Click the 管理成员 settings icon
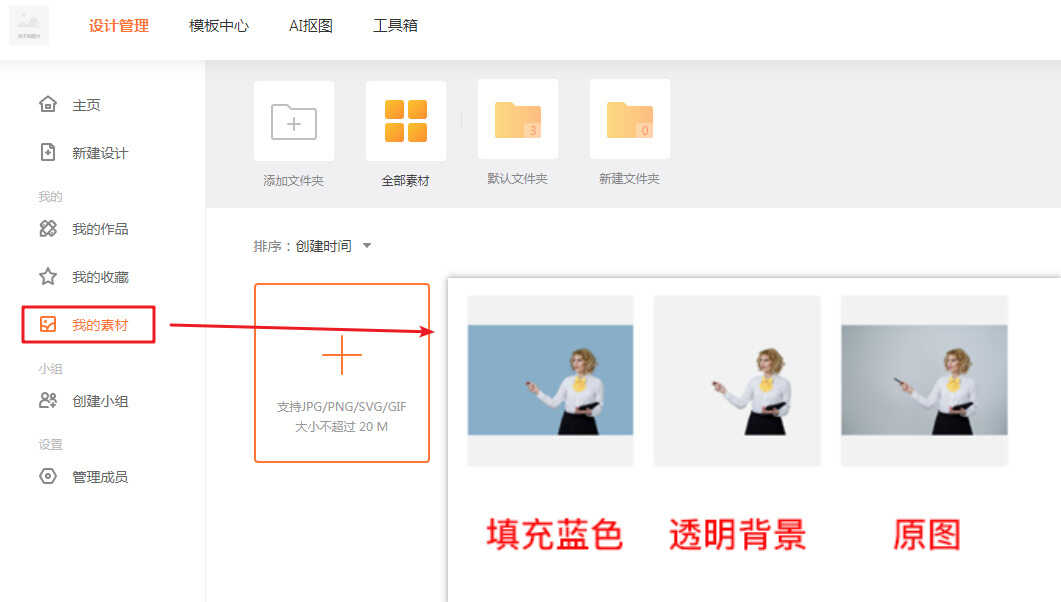The image size is (1061, 602). [48, 476]
